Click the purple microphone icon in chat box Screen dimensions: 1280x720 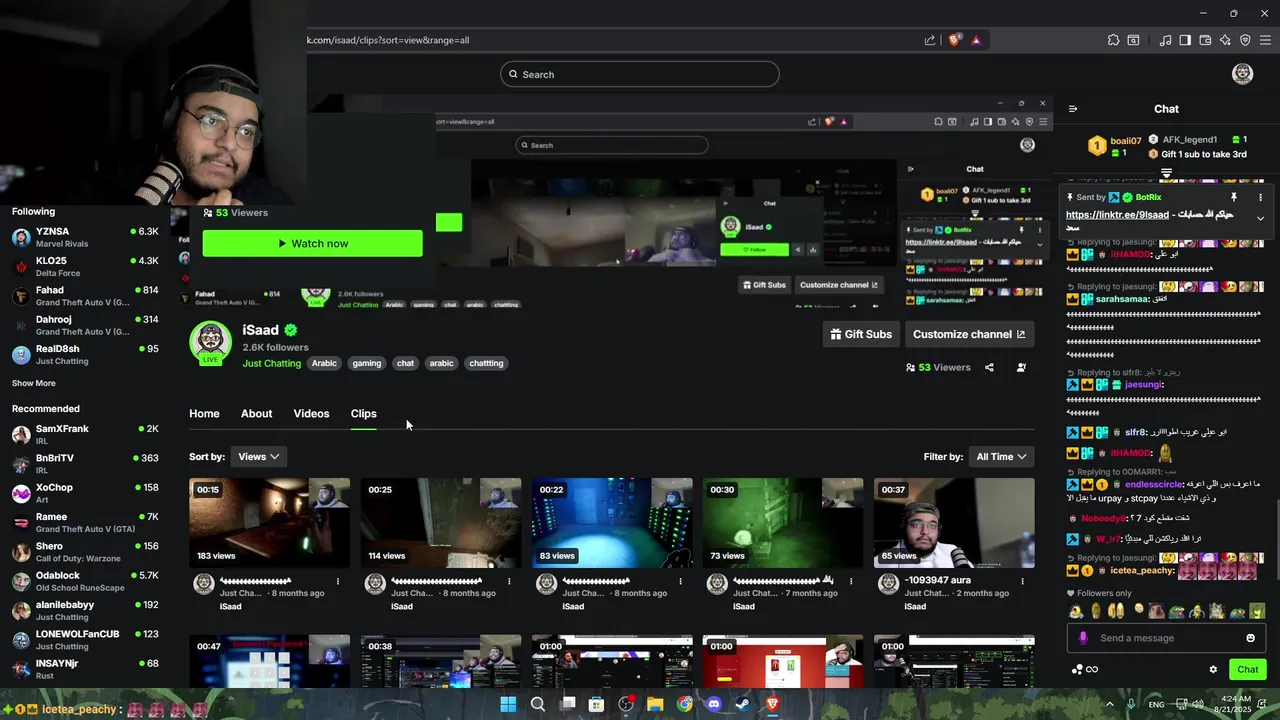[1083, 638]
